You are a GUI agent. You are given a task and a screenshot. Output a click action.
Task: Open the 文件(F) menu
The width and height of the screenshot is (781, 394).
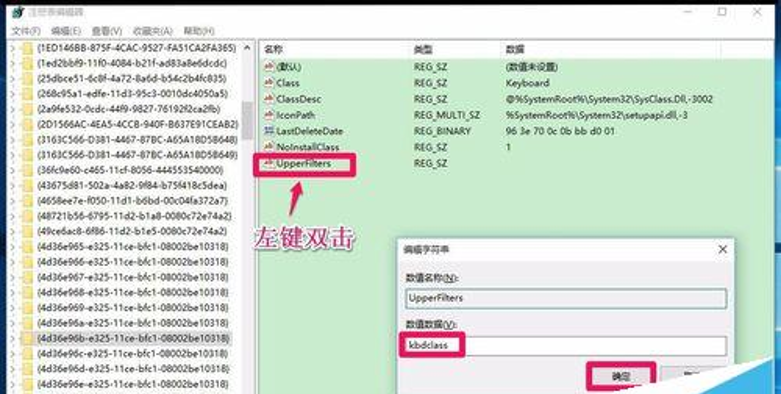[26, 31]
